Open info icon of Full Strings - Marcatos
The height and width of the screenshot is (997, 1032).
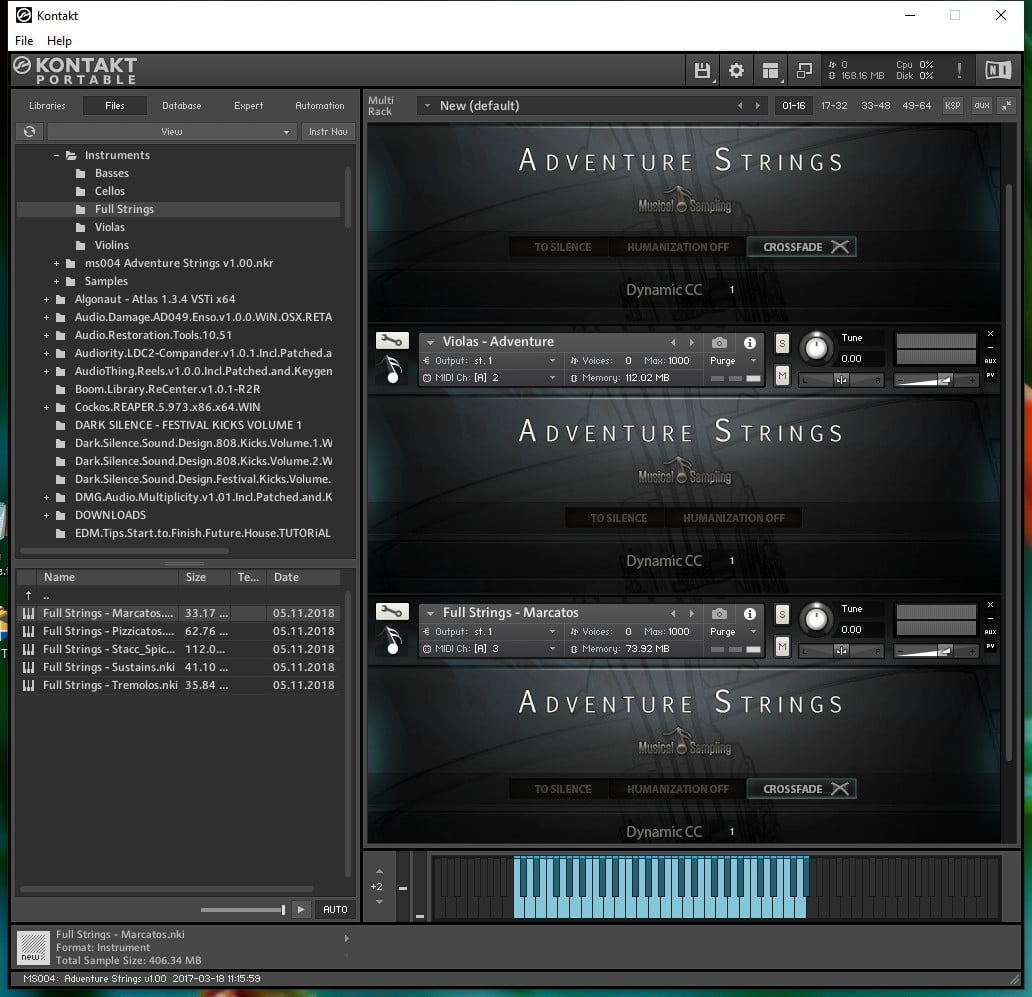(750, 613)
